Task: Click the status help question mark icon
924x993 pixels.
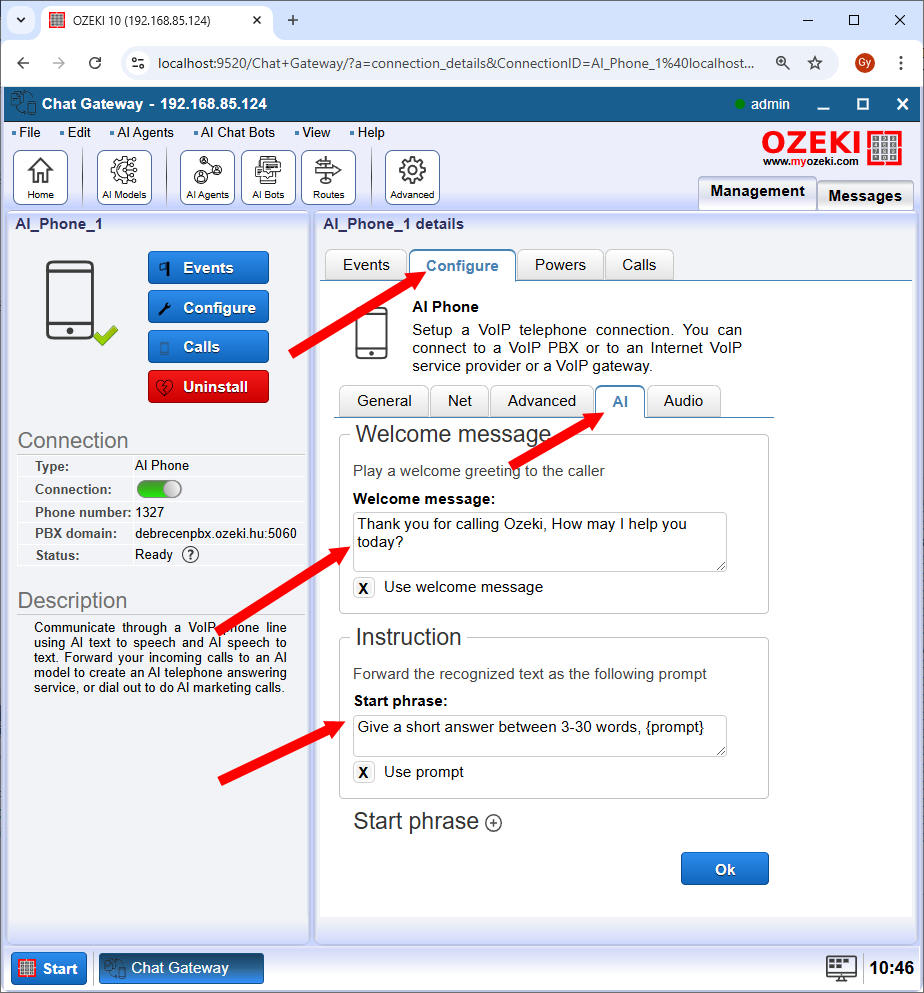Action: 191,555
